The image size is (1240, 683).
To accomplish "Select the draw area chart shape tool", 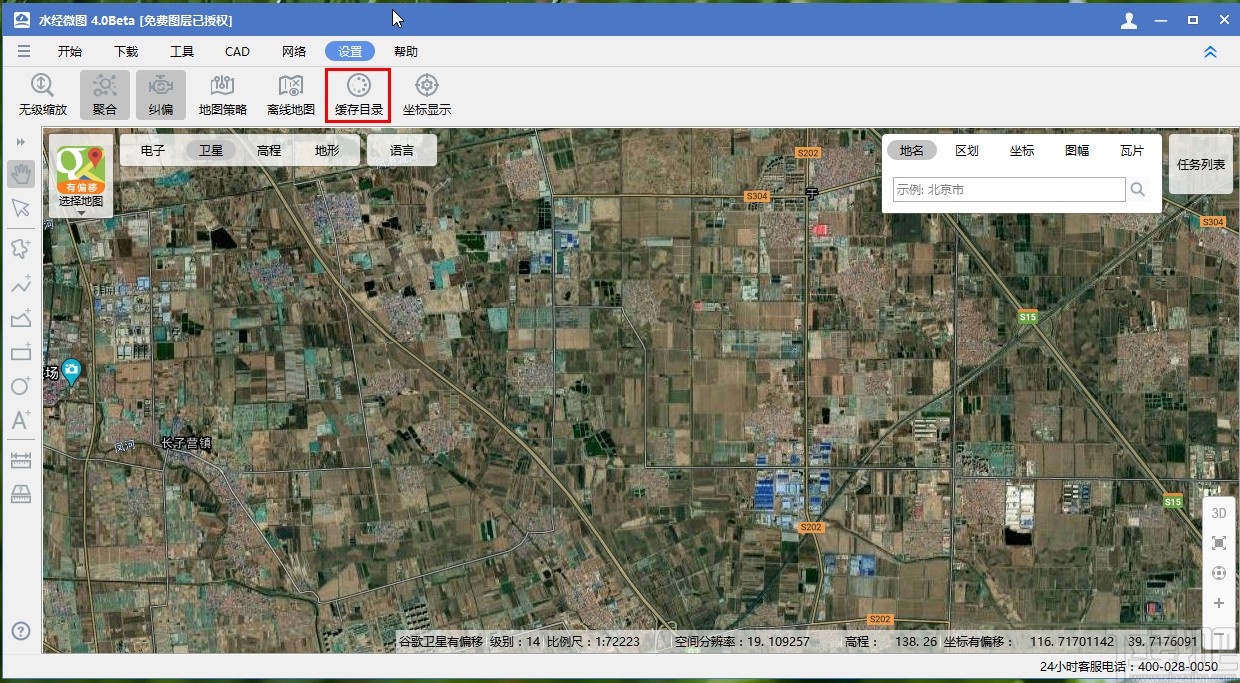I will (21, 318).
